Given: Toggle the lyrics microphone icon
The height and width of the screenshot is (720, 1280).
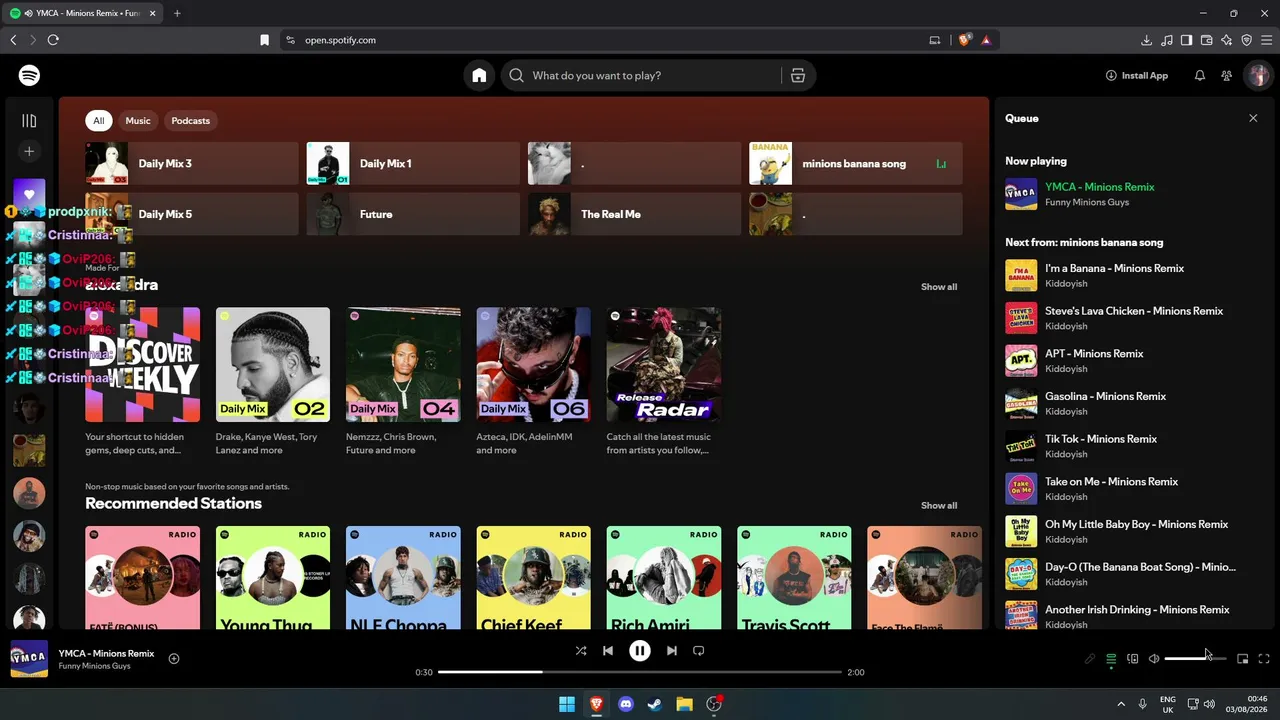Looking at the screenshot, I should coord(1090,659).
